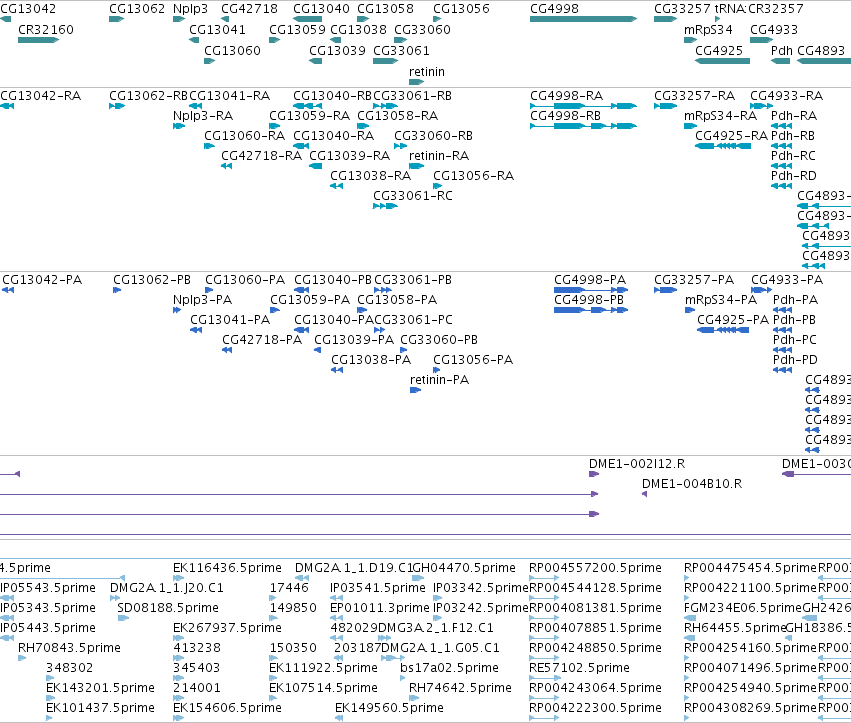
Task: Select the CG4998-RB transcript glyph
Action: (583, 126)
